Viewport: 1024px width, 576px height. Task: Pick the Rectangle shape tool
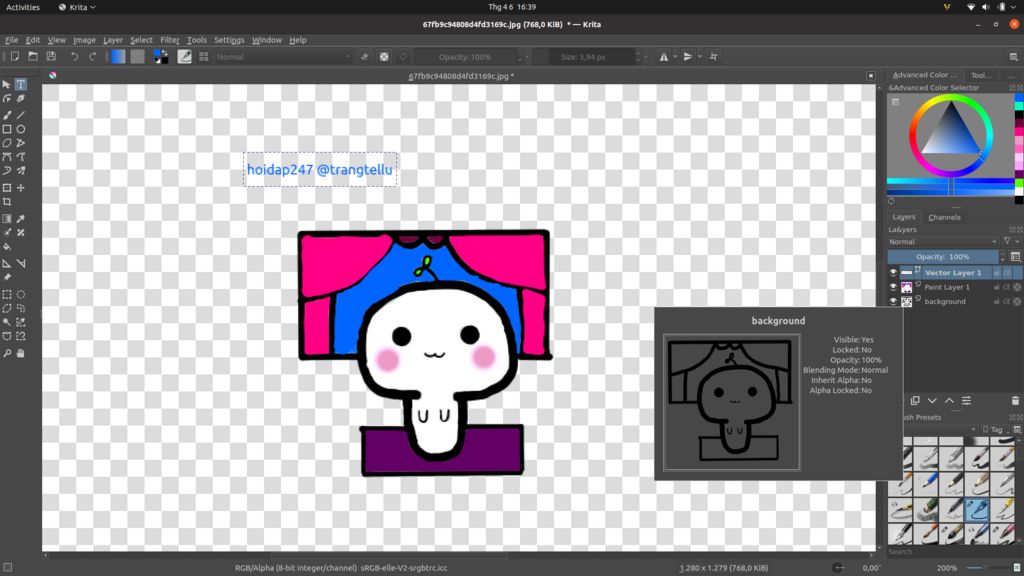pyautogui.click(x=7, y=129)
